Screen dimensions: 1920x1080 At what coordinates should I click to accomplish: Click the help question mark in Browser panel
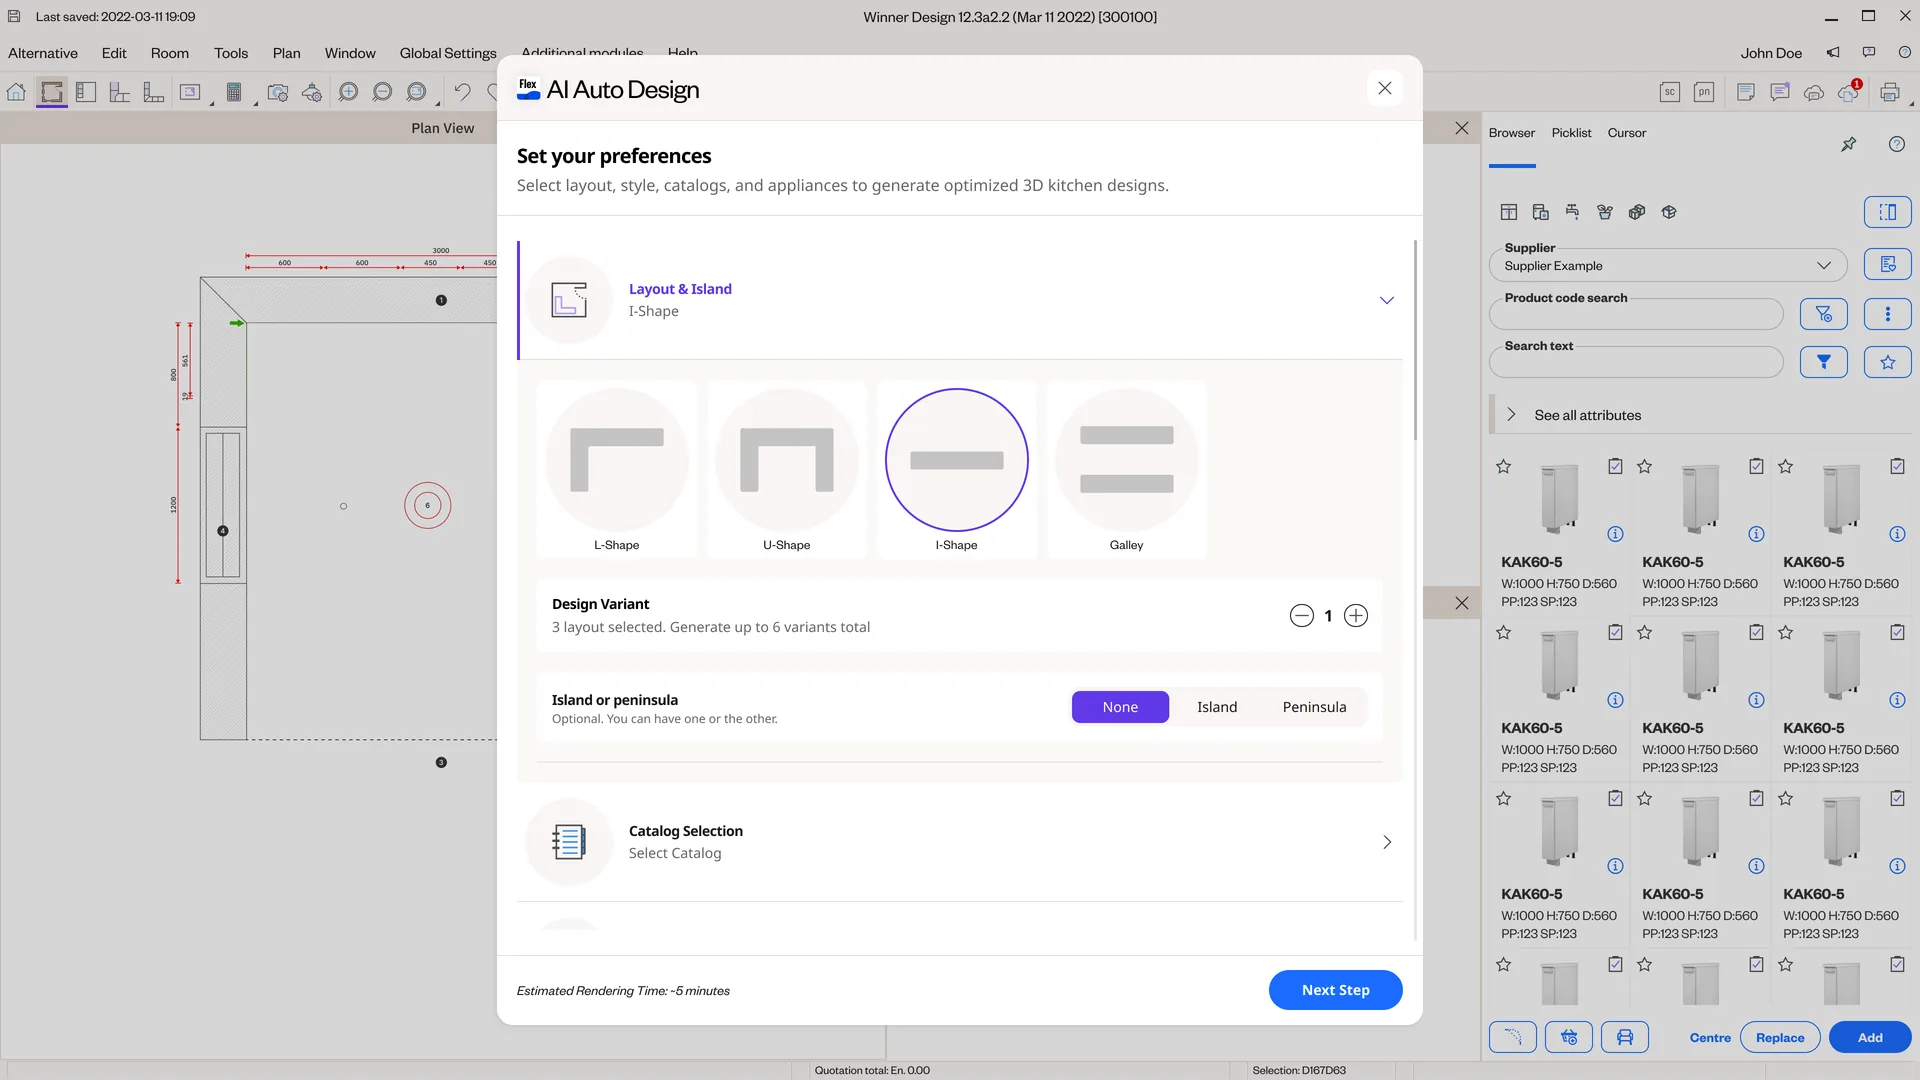click(1896, 144)
